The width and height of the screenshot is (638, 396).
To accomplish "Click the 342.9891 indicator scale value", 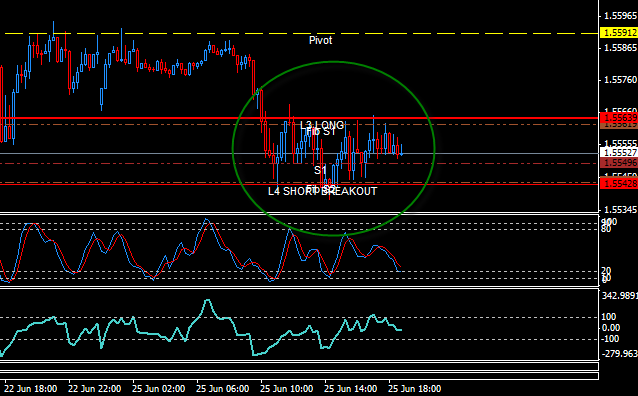I will [620, 295].
